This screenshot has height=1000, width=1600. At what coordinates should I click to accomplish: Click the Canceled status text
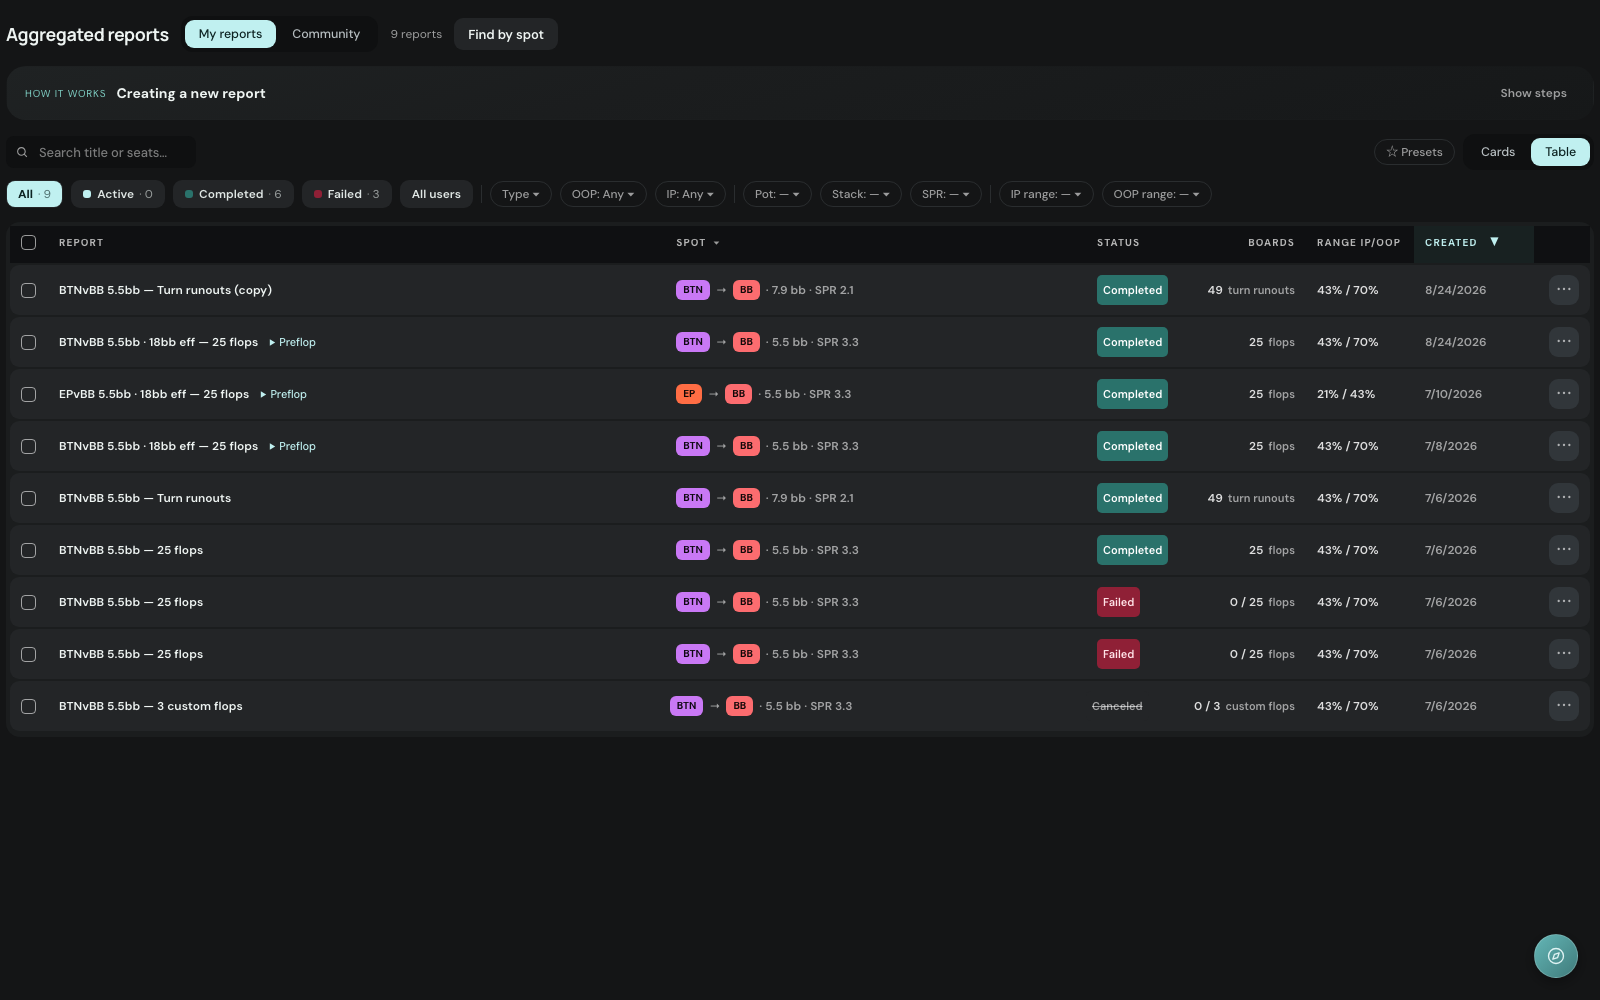[x=1117, y=706]
